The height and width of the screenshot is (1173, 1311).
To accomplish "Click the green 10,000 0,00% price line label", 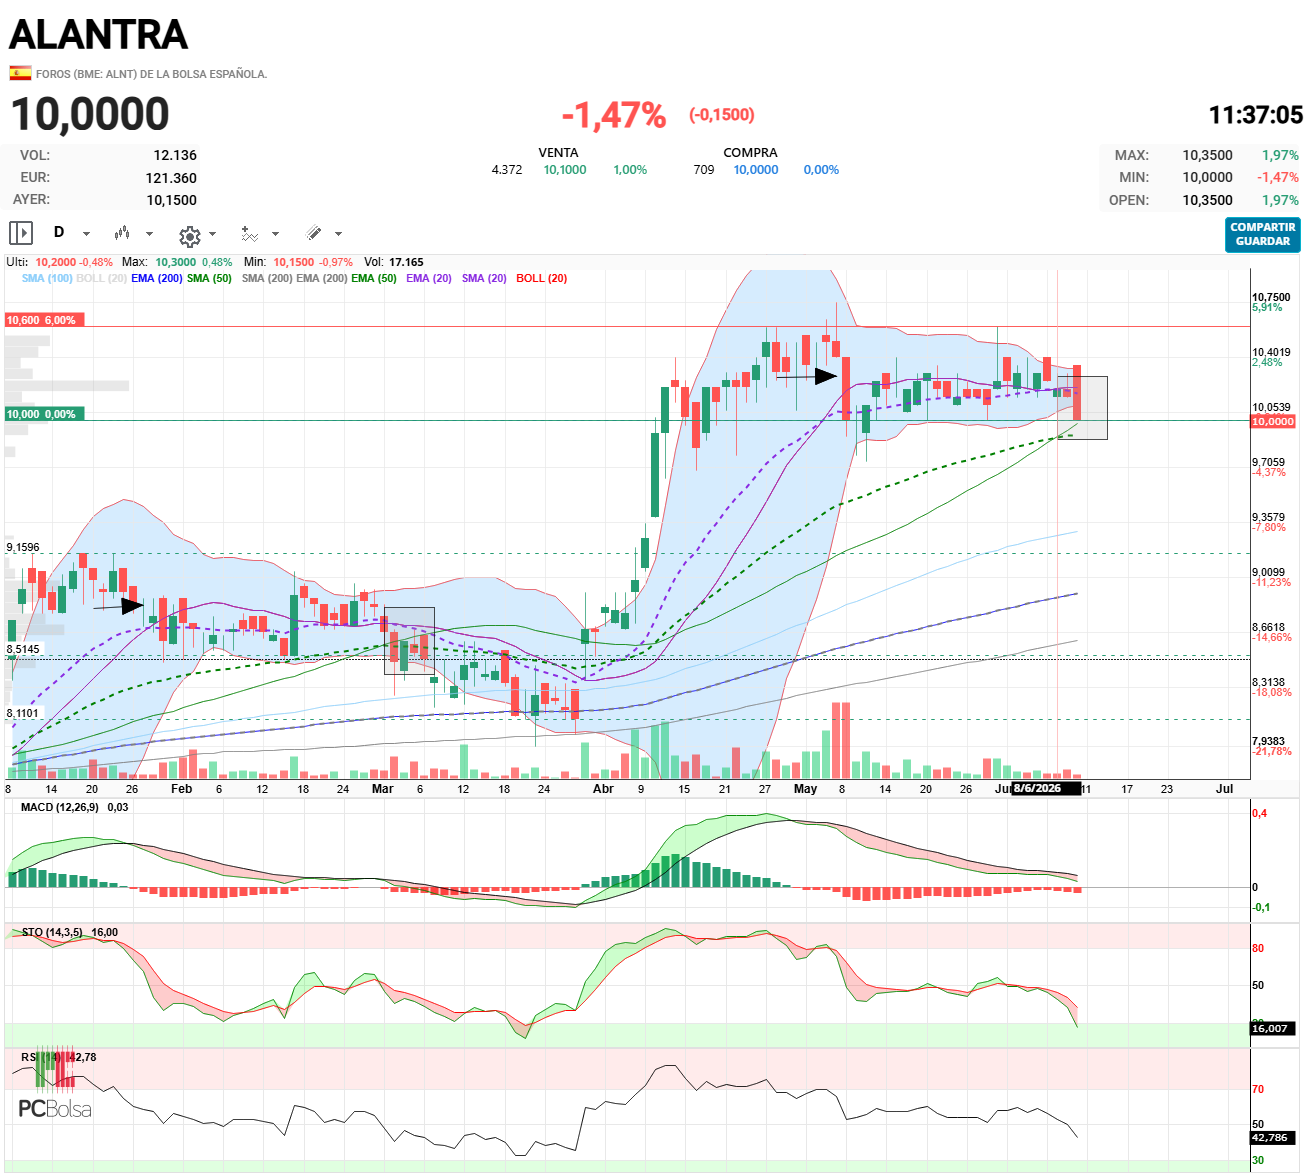I will click(x=45, y=414).
